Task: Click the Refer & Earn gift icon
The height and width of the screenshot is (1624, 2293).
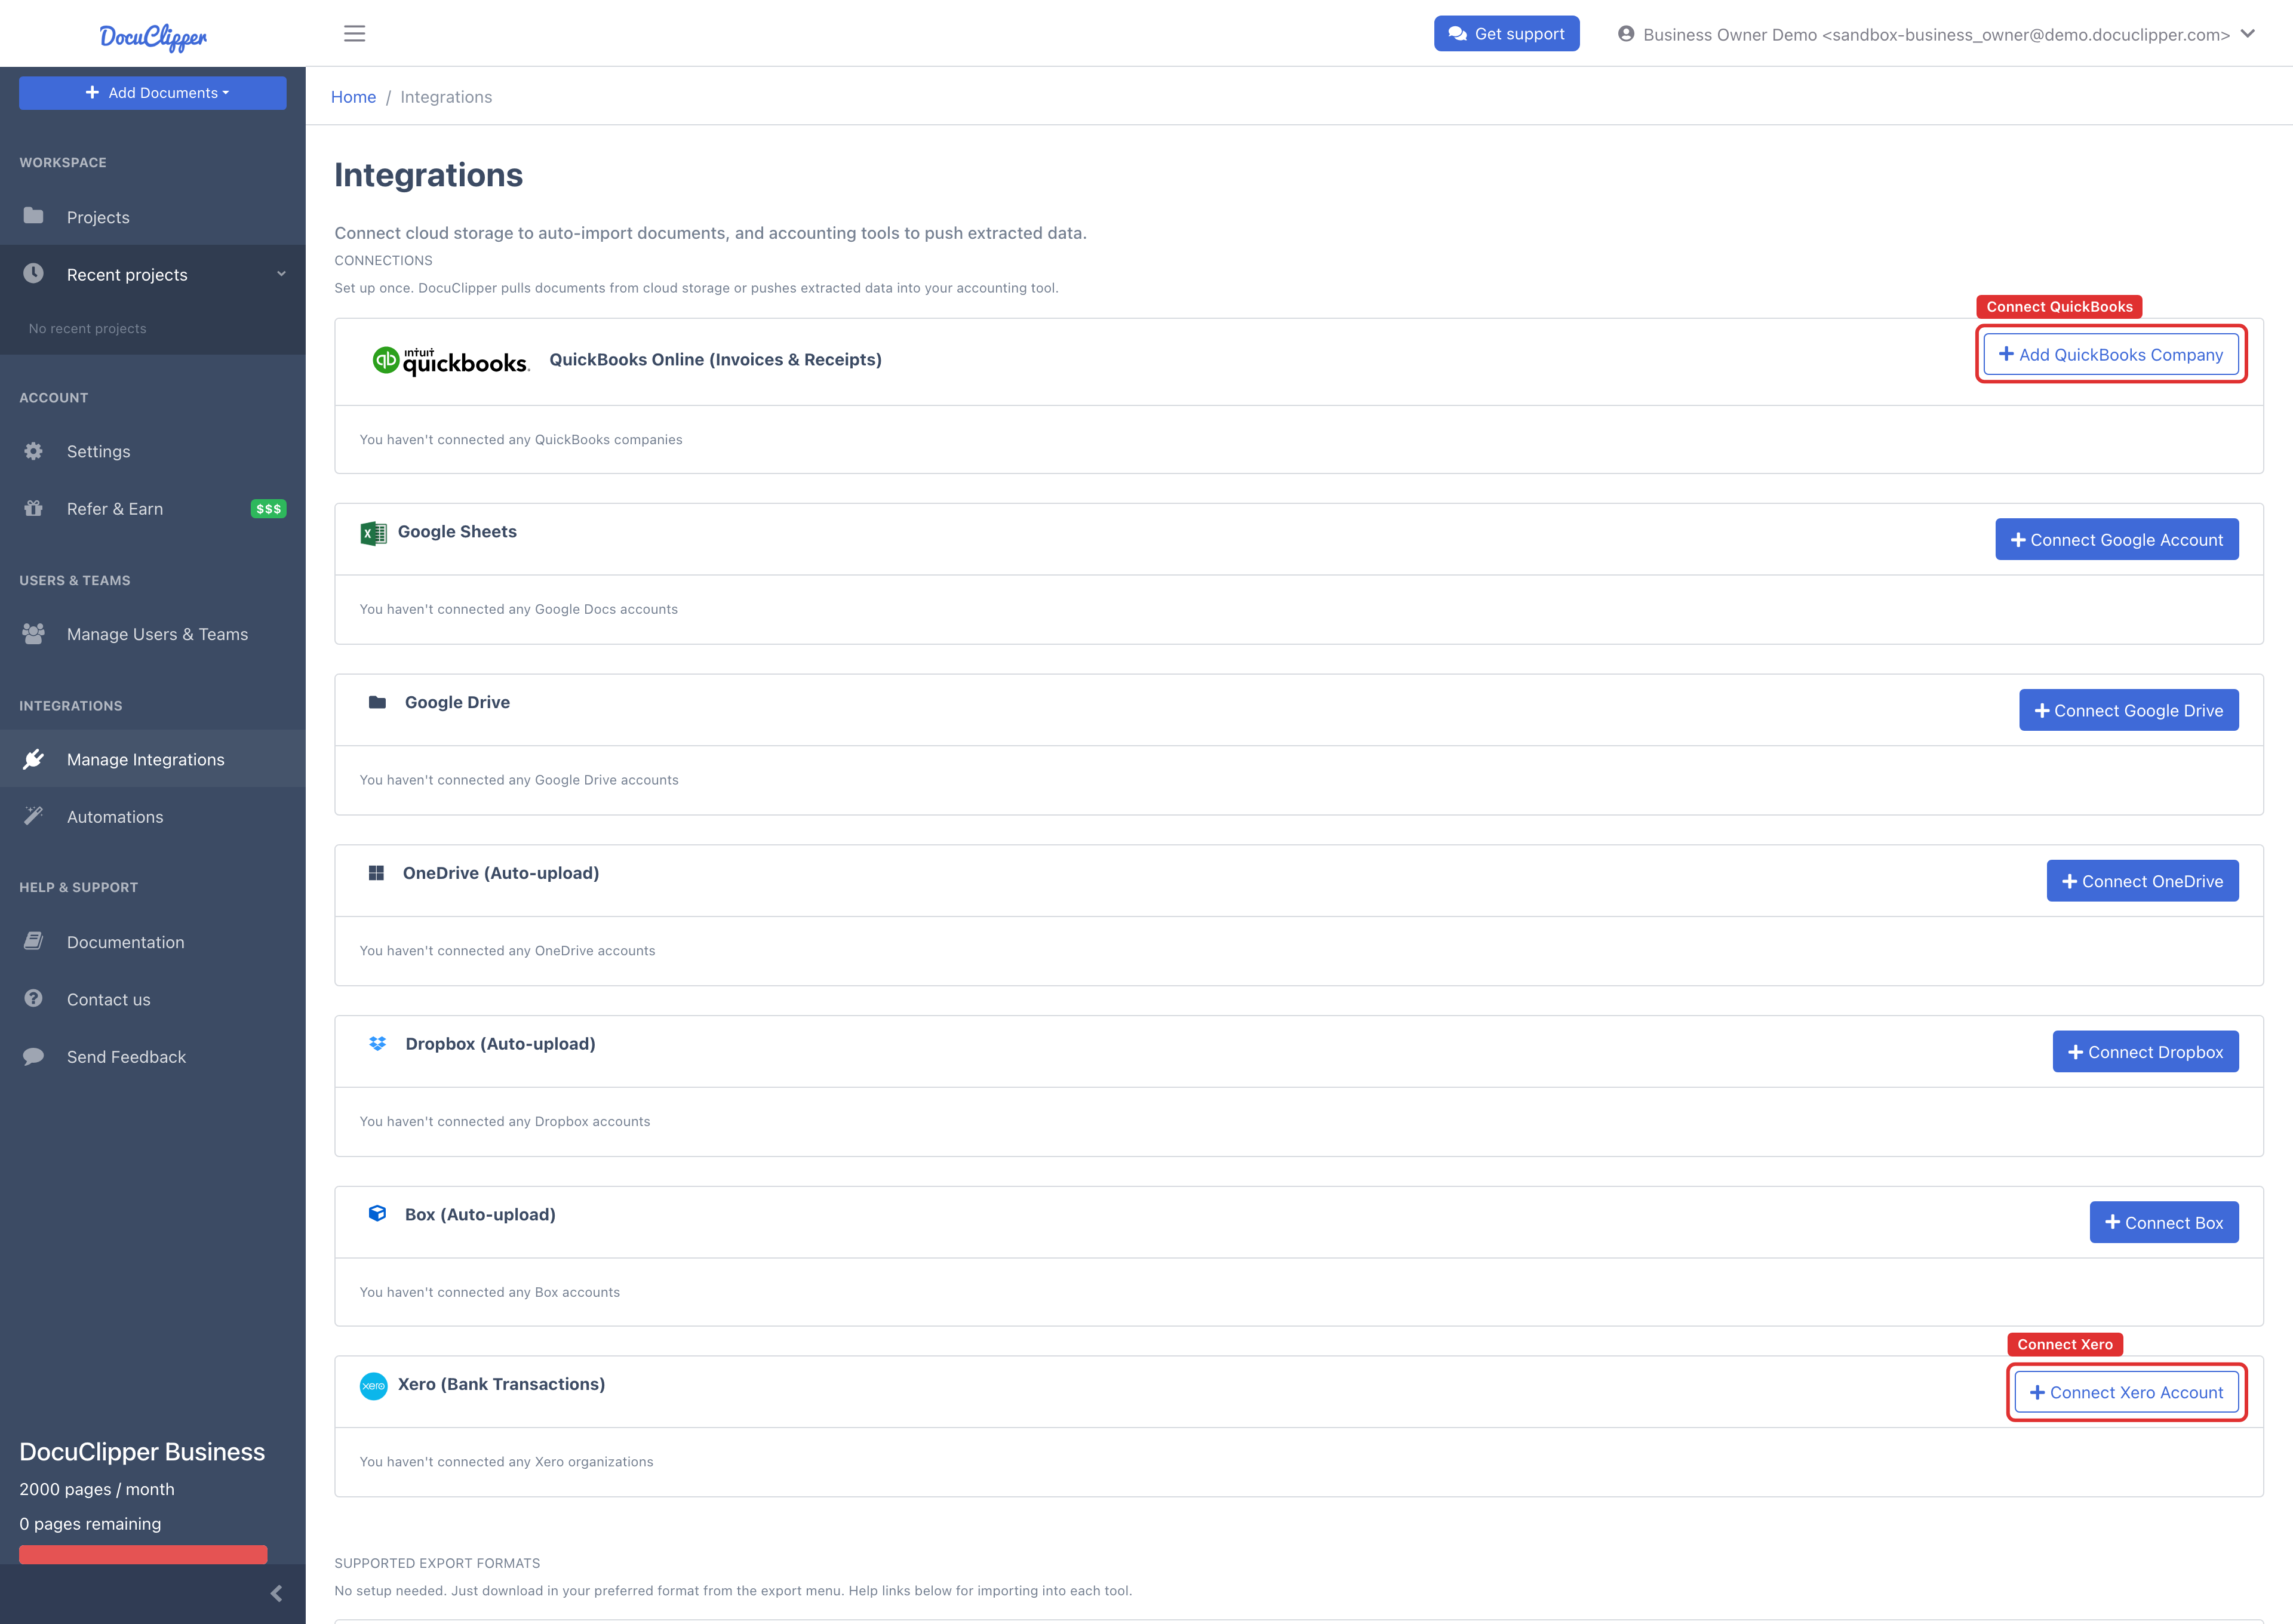Action: point(33,508)
